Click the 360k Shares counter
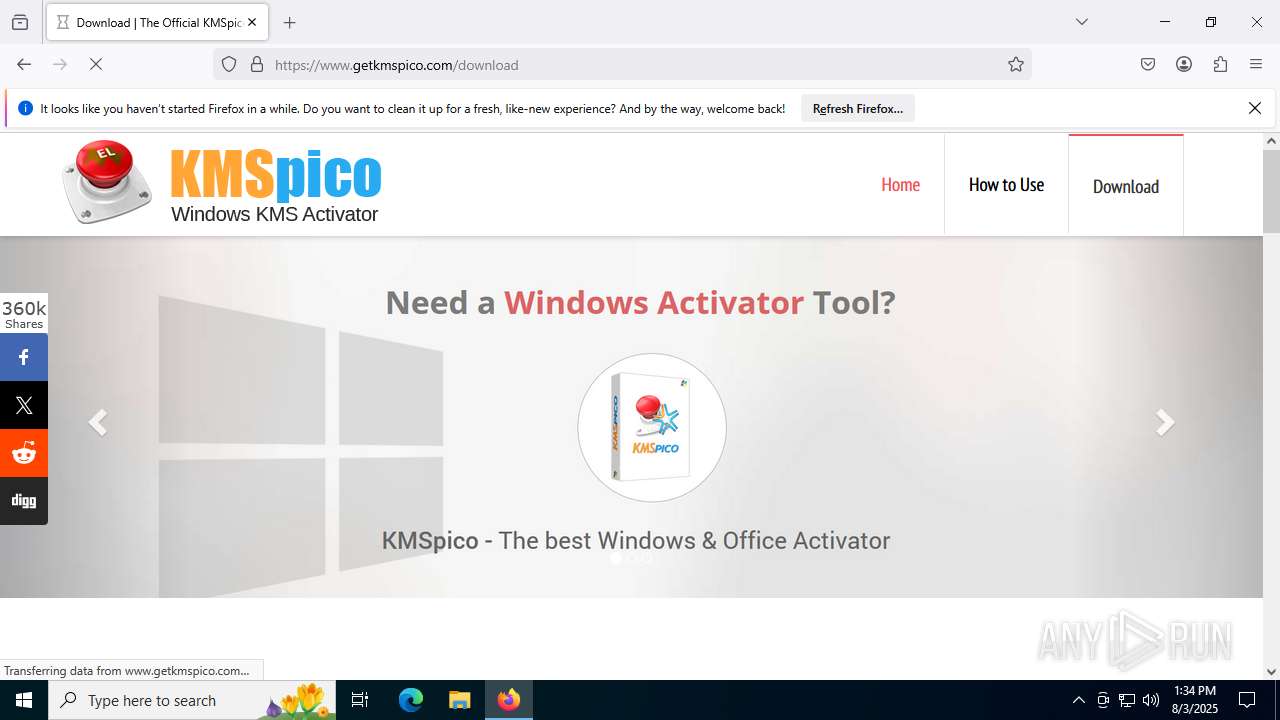The height and width of the screenshot is (720, 1280). (24, 313)
